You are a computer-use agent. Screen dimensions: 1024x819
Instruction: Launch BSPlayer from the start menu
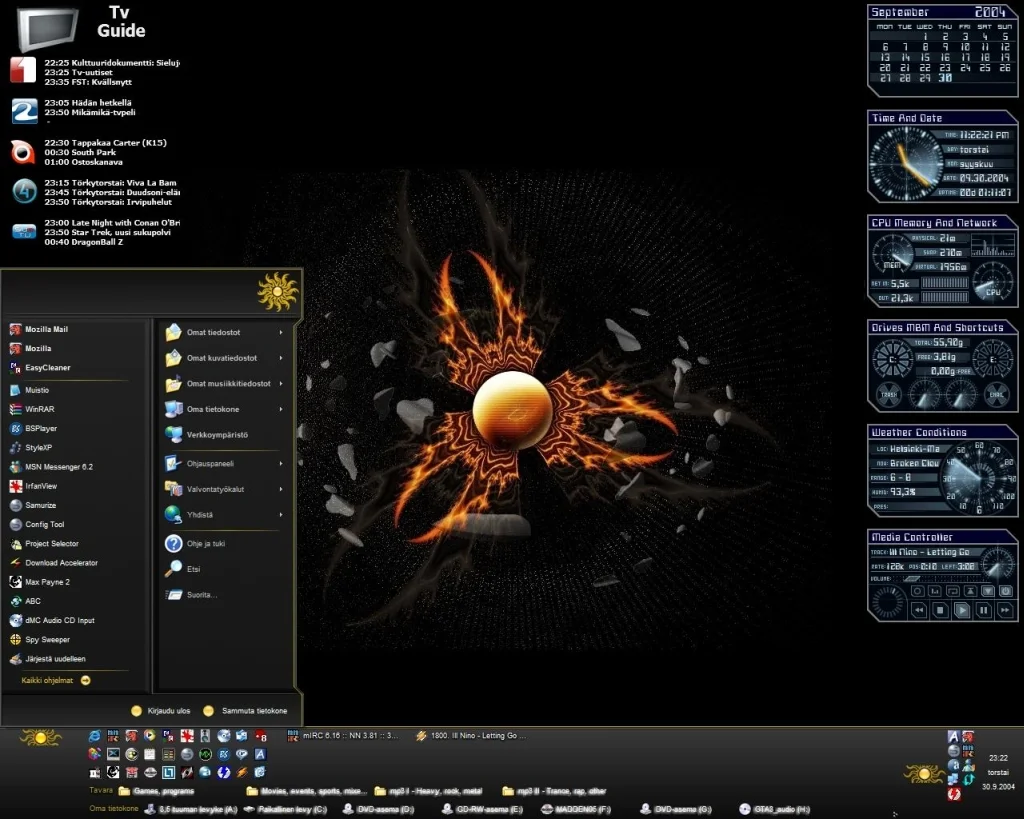pos(40,428)
